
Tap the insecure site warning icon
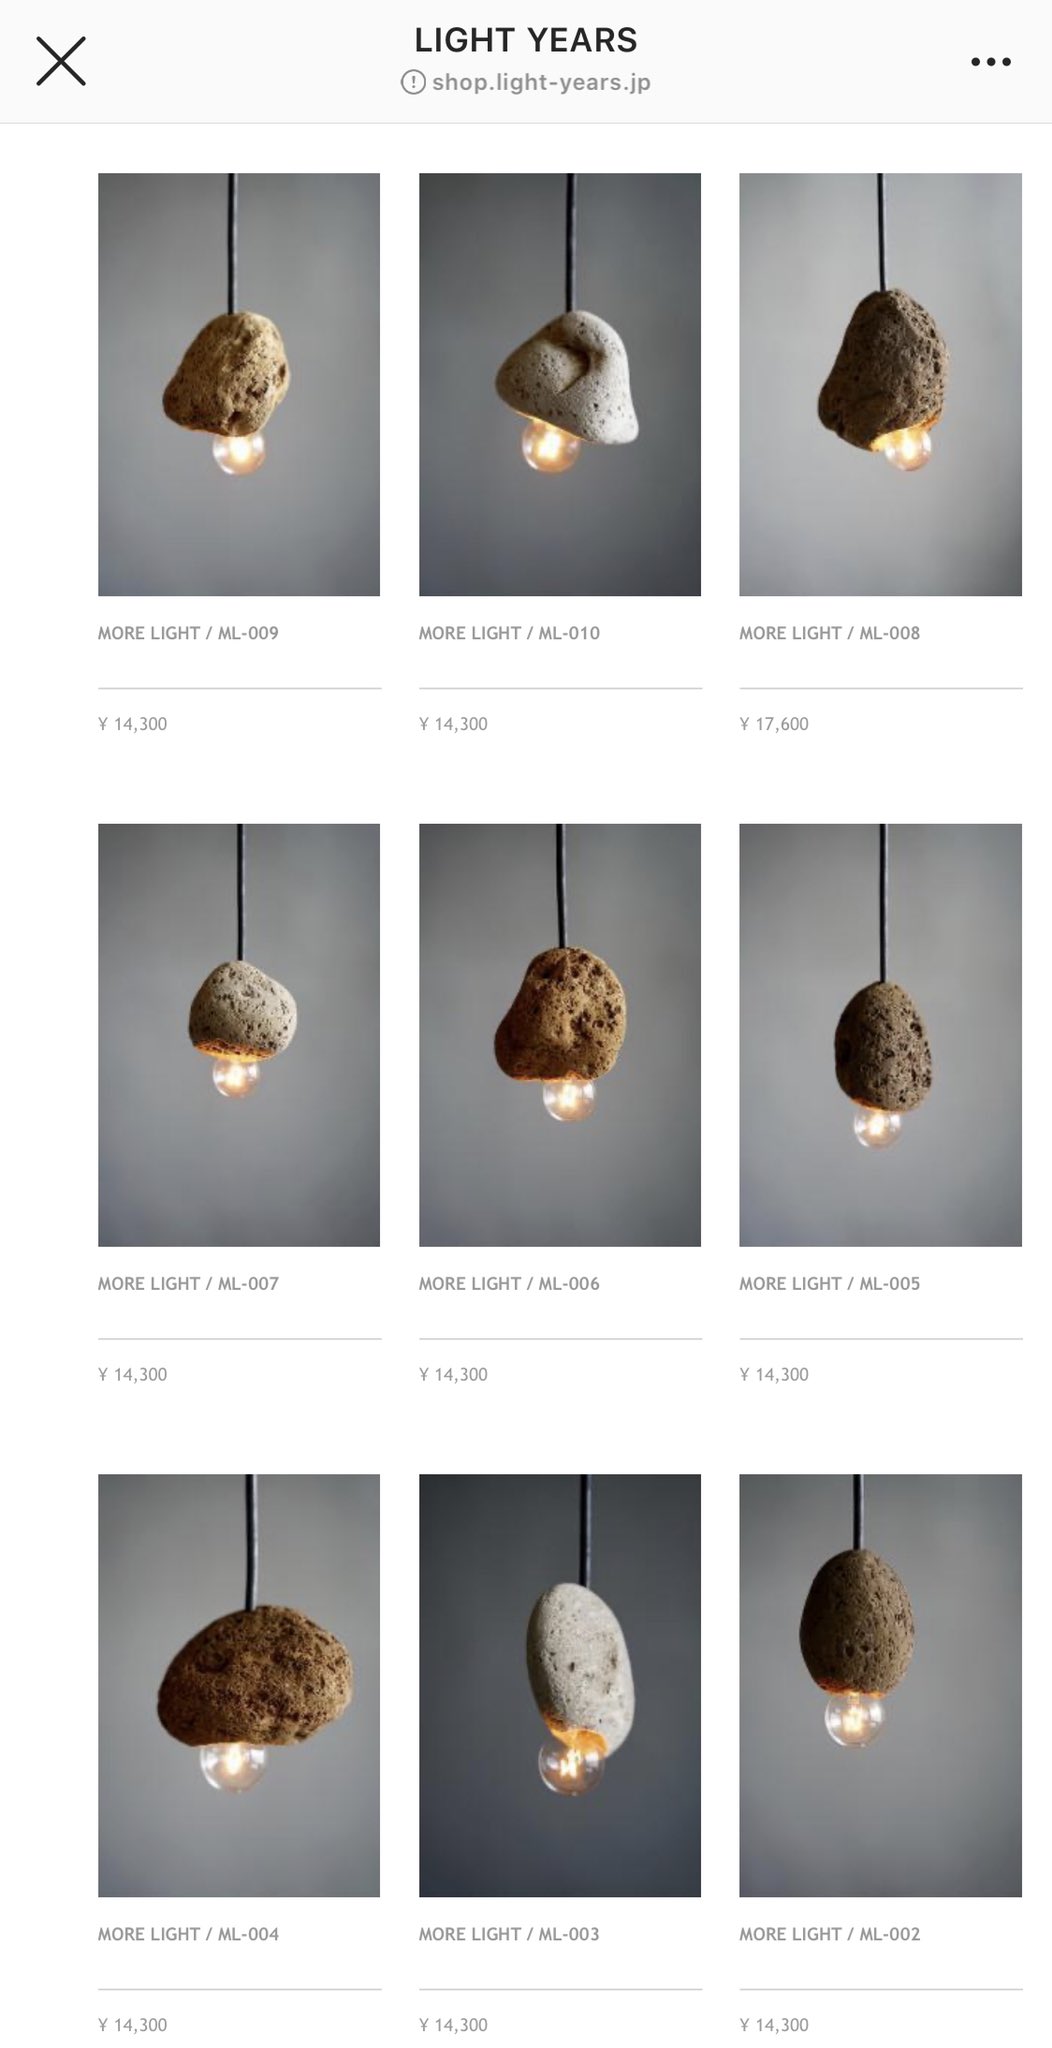point(413,82)
